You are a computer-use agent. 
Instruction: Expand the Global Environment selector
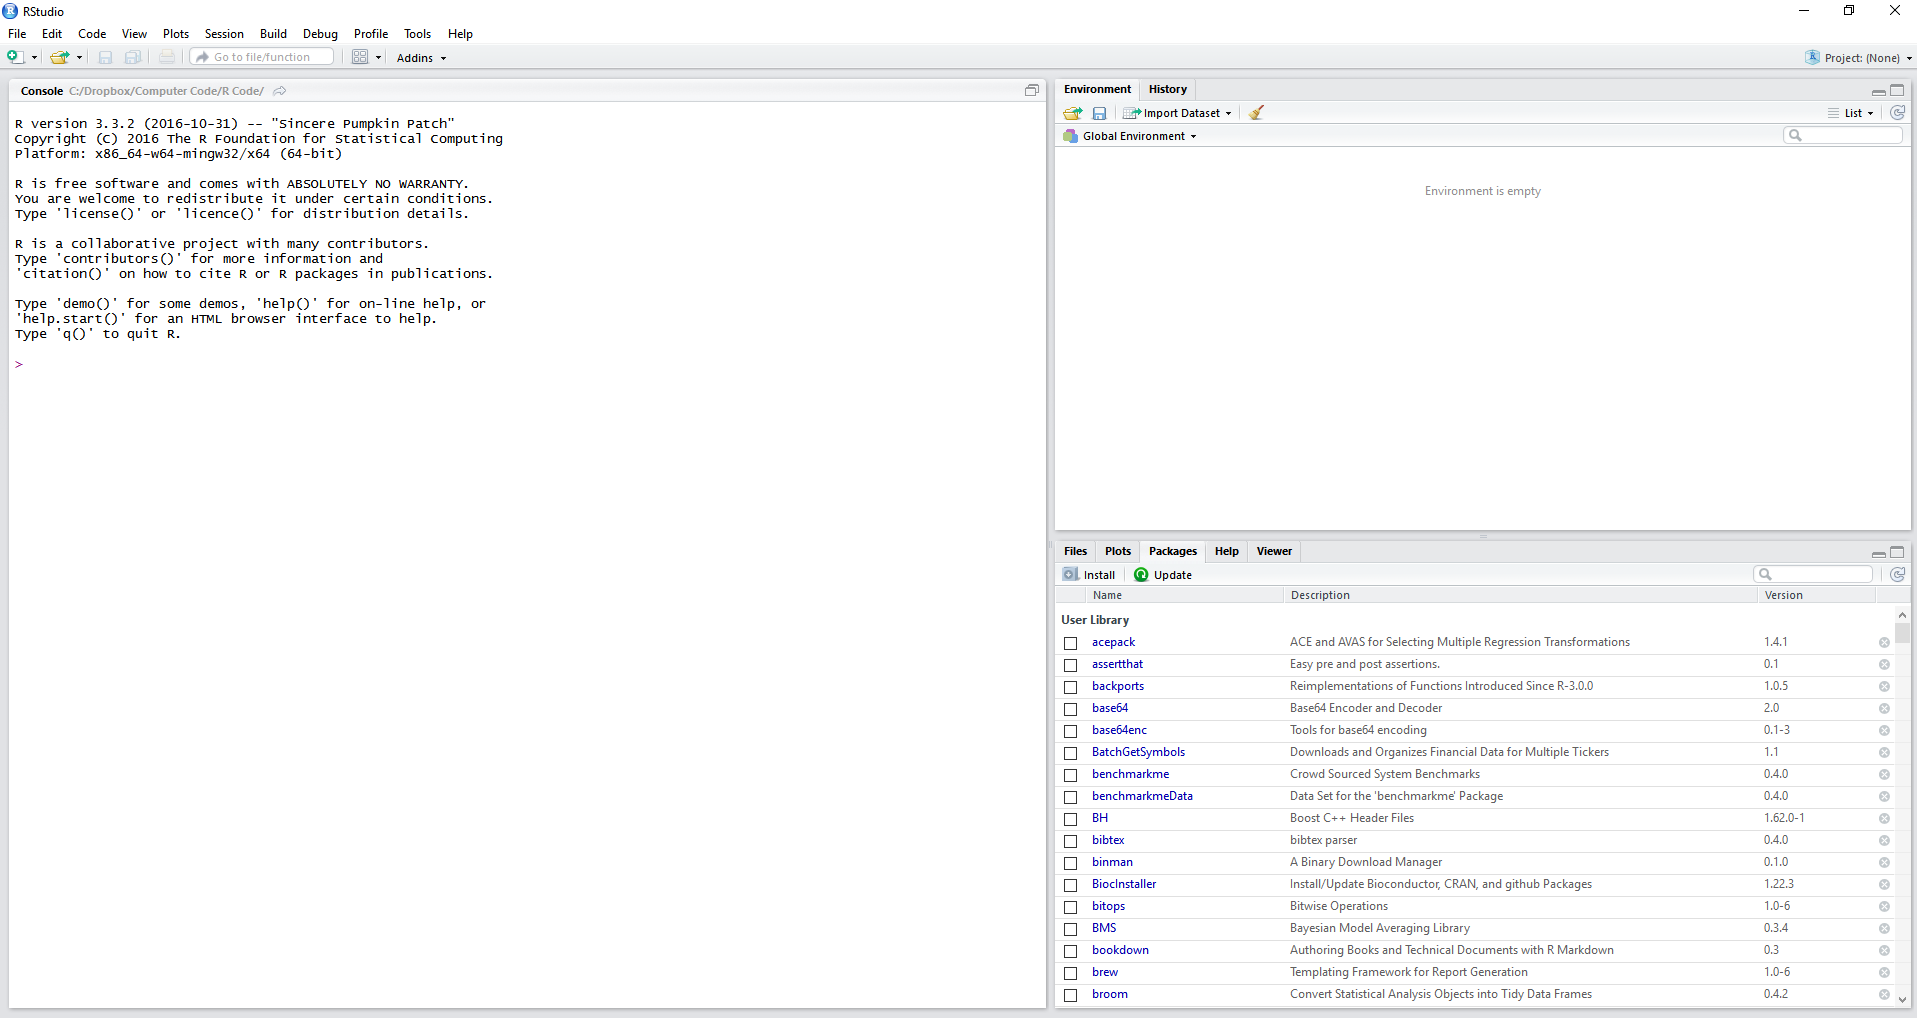1133,136
